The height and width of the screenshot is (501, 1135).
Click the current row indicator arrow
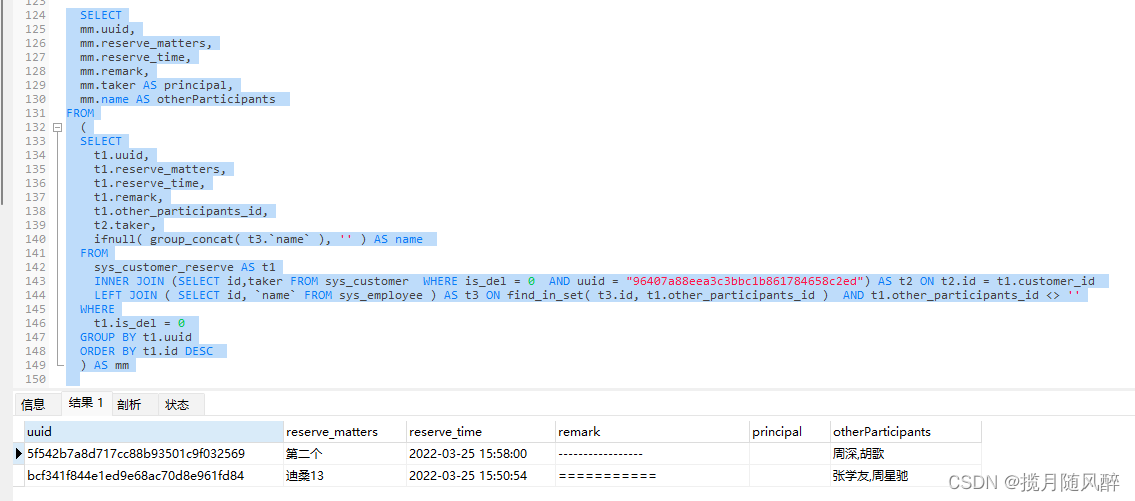click(x=19, y=454)
